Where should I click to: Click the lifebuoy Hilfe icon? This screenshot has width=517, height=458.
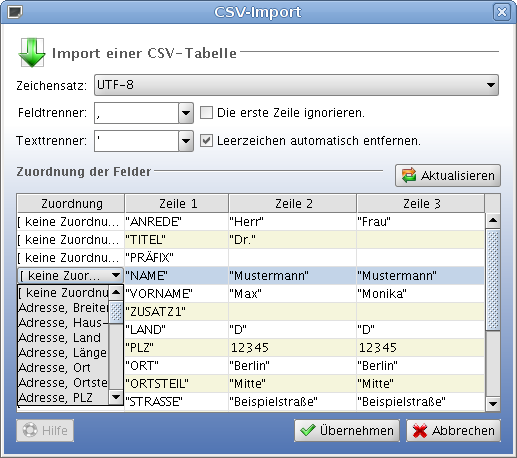[30, 430]
